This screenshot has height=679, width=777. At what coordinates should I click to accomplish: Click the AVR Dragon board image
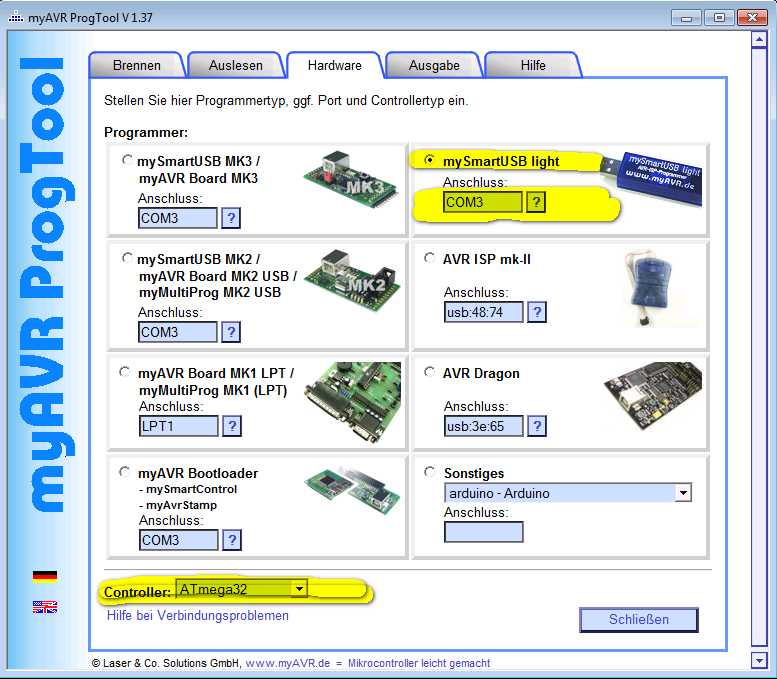(653, 396)
